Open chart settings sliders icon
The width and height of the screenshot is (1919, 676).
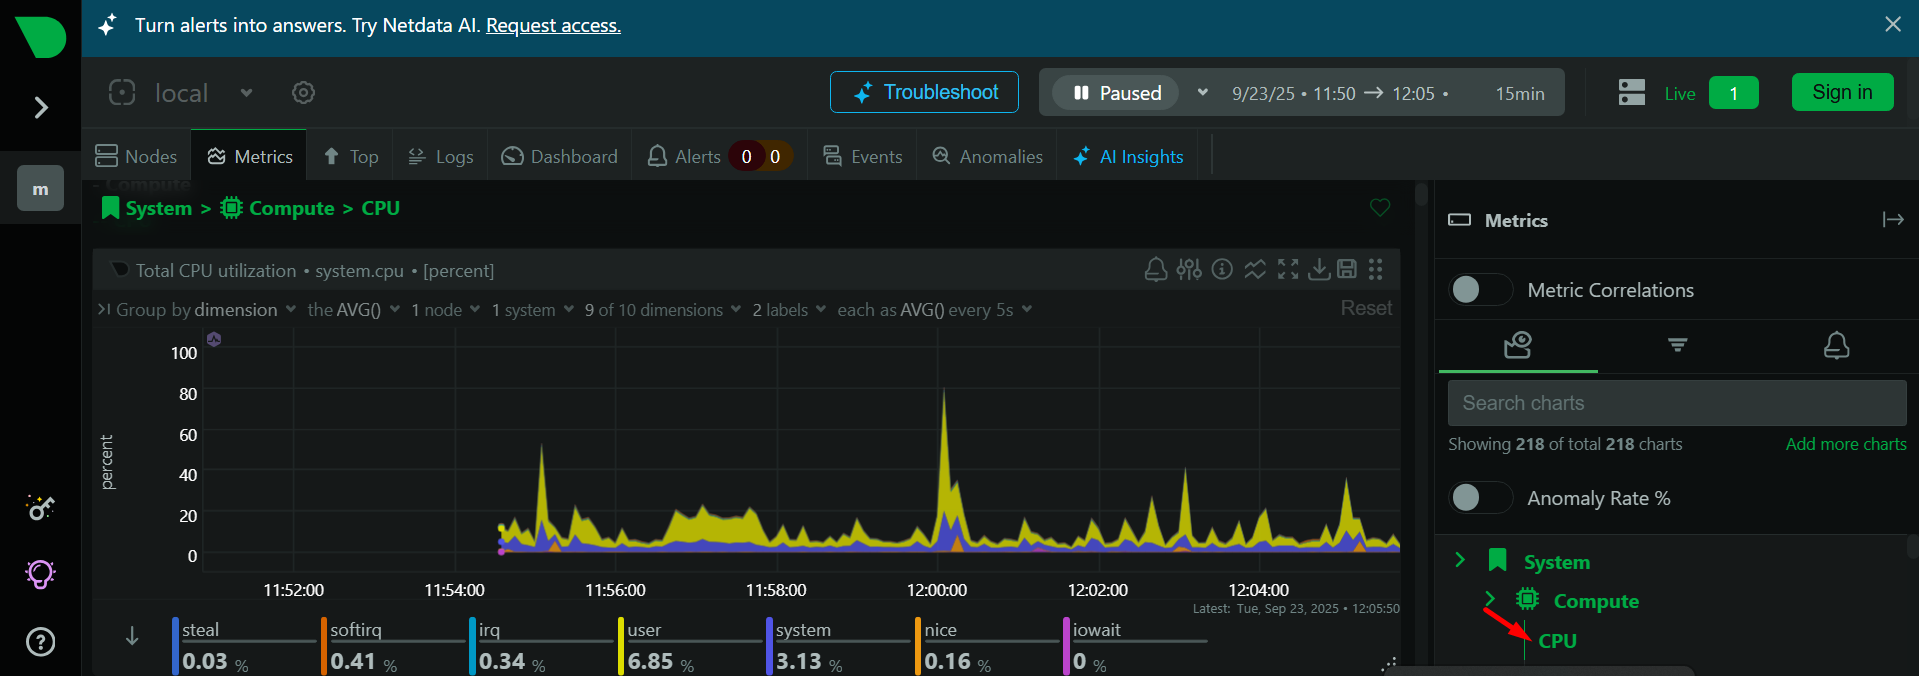coord(1188,269)
